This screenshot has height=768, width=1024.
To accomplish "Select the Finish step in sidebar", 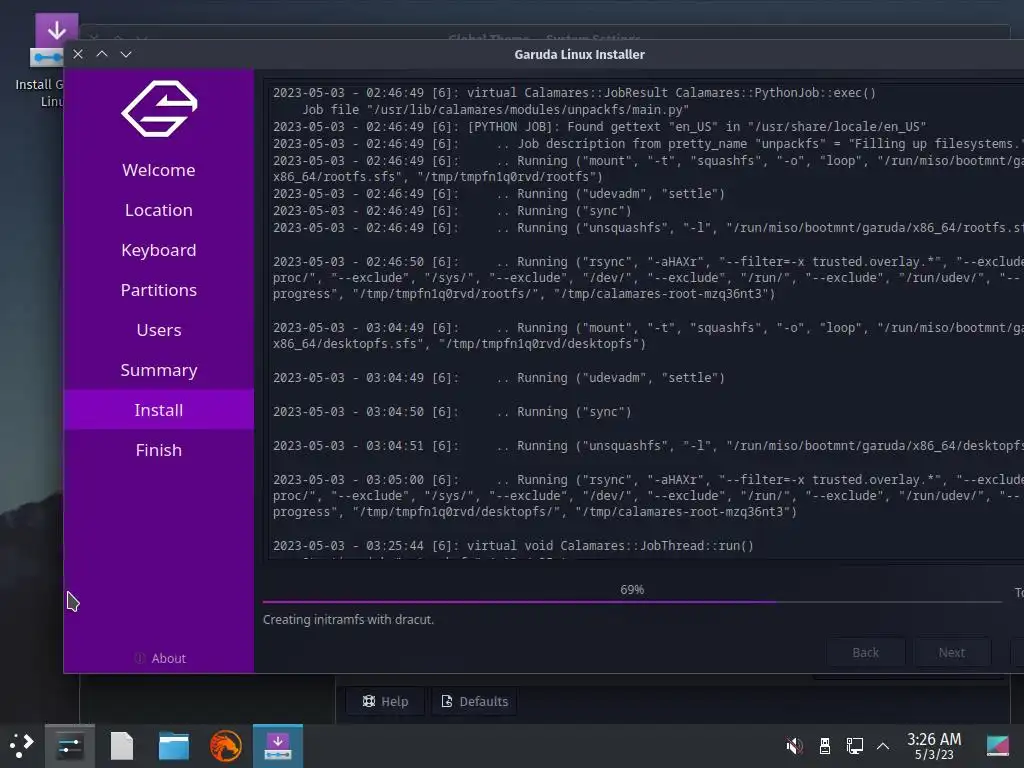I will [x=159, y=450].
